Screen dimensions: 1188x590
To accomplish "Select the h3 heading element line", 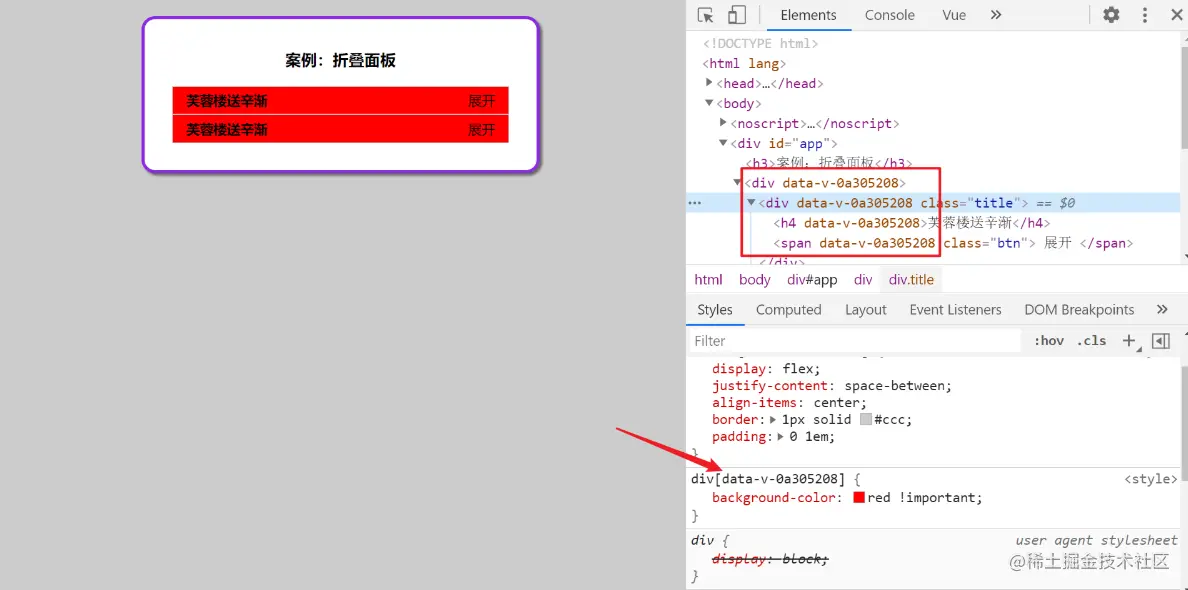I will click(830, 162).
